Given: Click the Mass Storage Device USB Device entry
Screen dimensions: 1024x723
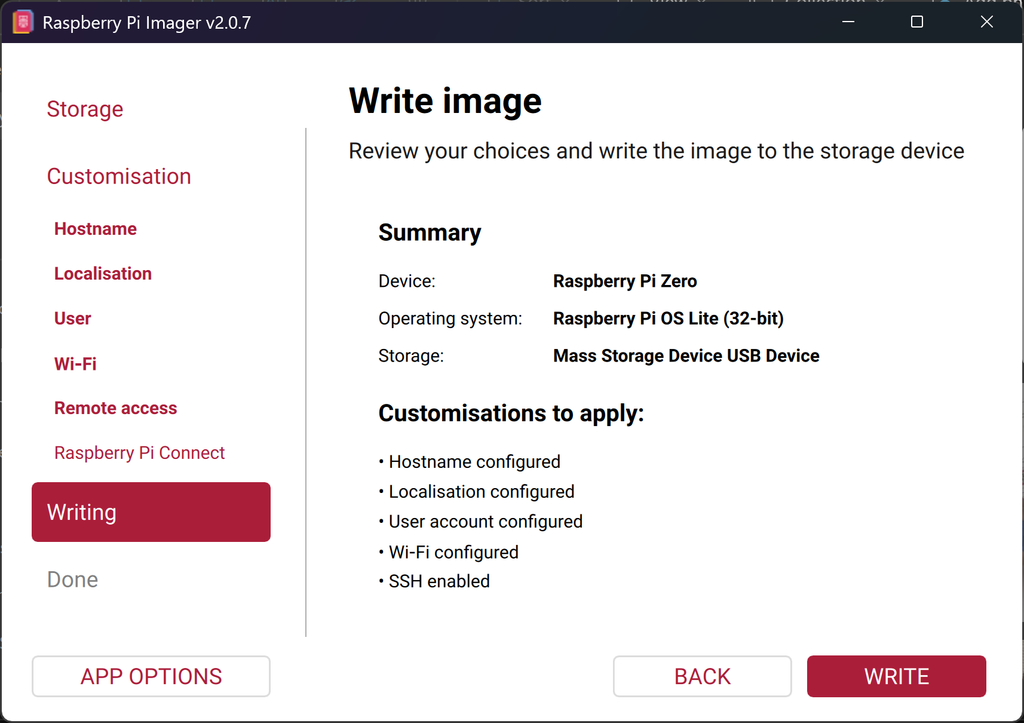Looking at the screenshot, I should point(686,356).
